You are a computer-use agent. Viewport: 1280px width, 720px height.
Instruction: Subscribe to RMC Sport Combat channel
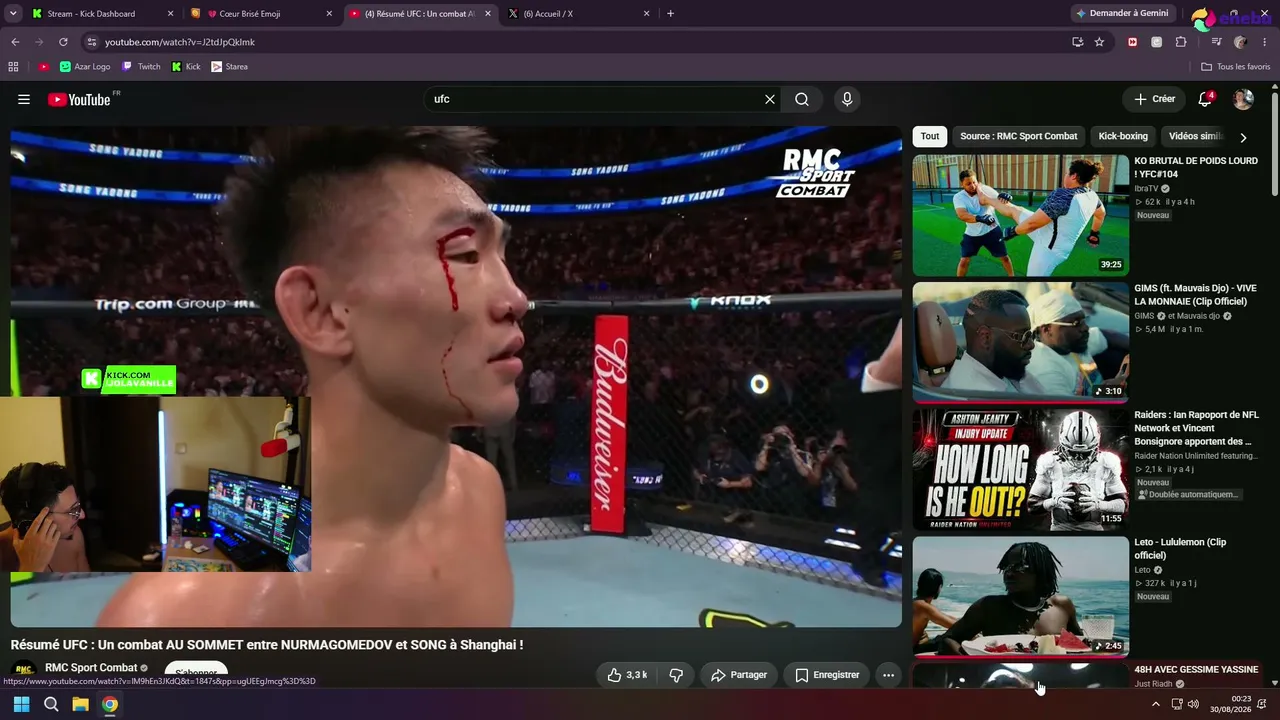tap(196, 673)
